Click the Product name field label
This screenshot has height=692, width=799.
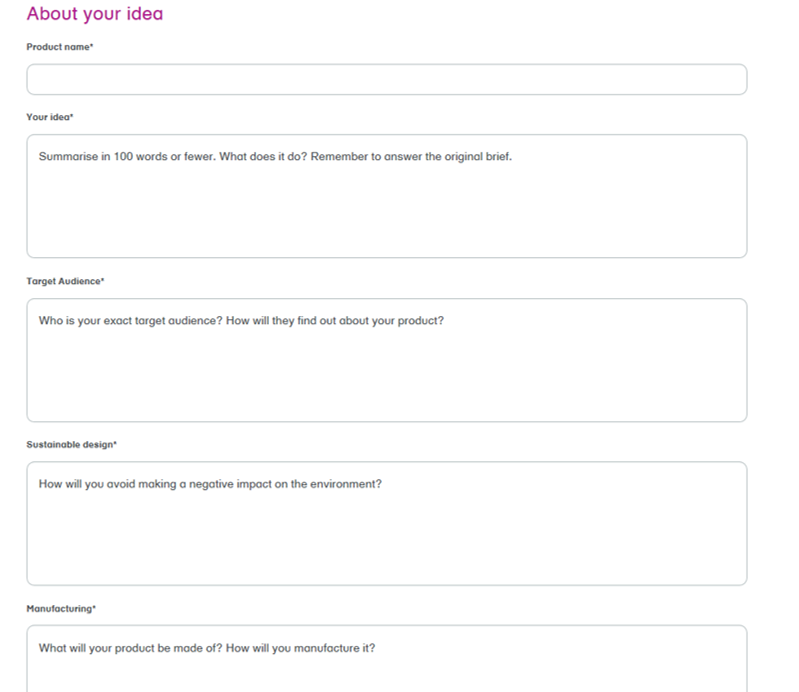pyautogui.click(x=57, y=47)
